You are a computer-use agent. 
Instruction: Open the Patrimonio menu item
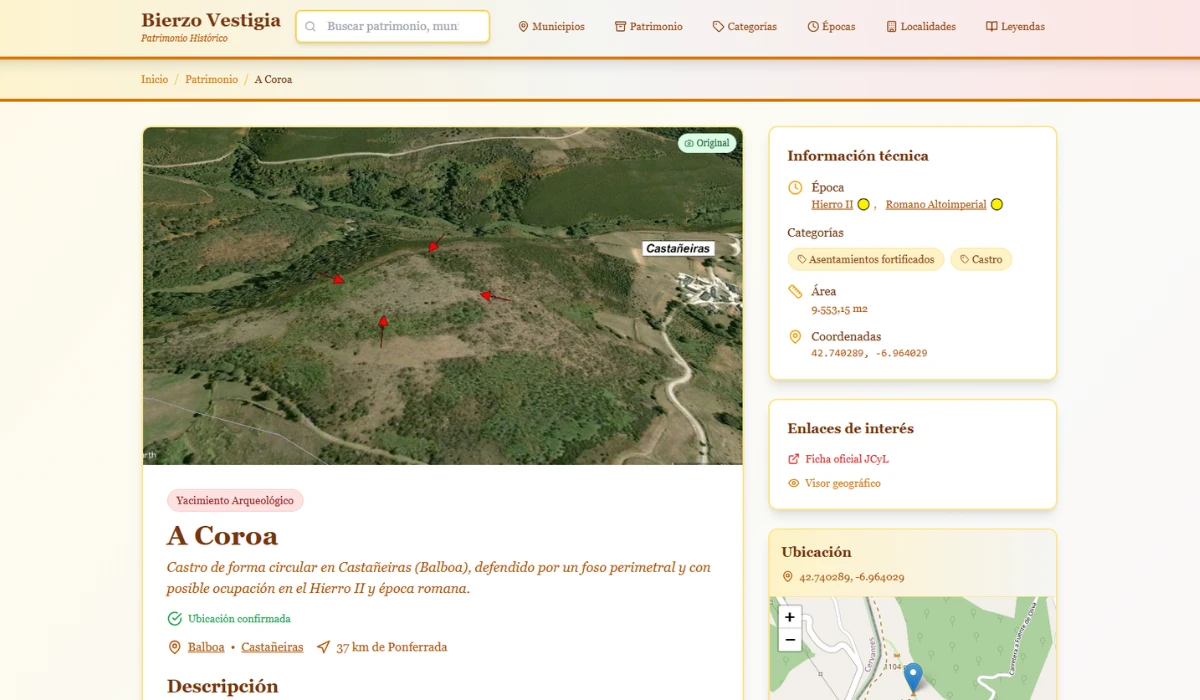point(648,27)
